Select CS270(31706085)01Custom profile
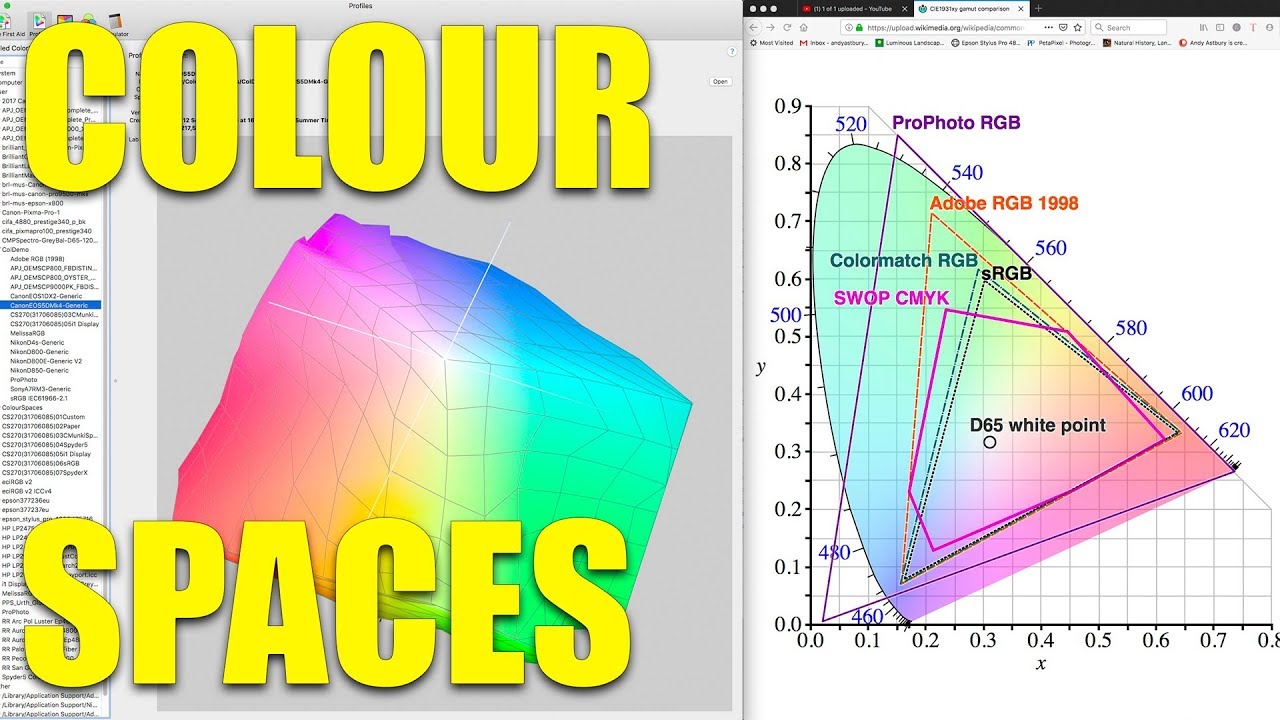Screen dimensions: 1280x720 [x=44, y=417]
